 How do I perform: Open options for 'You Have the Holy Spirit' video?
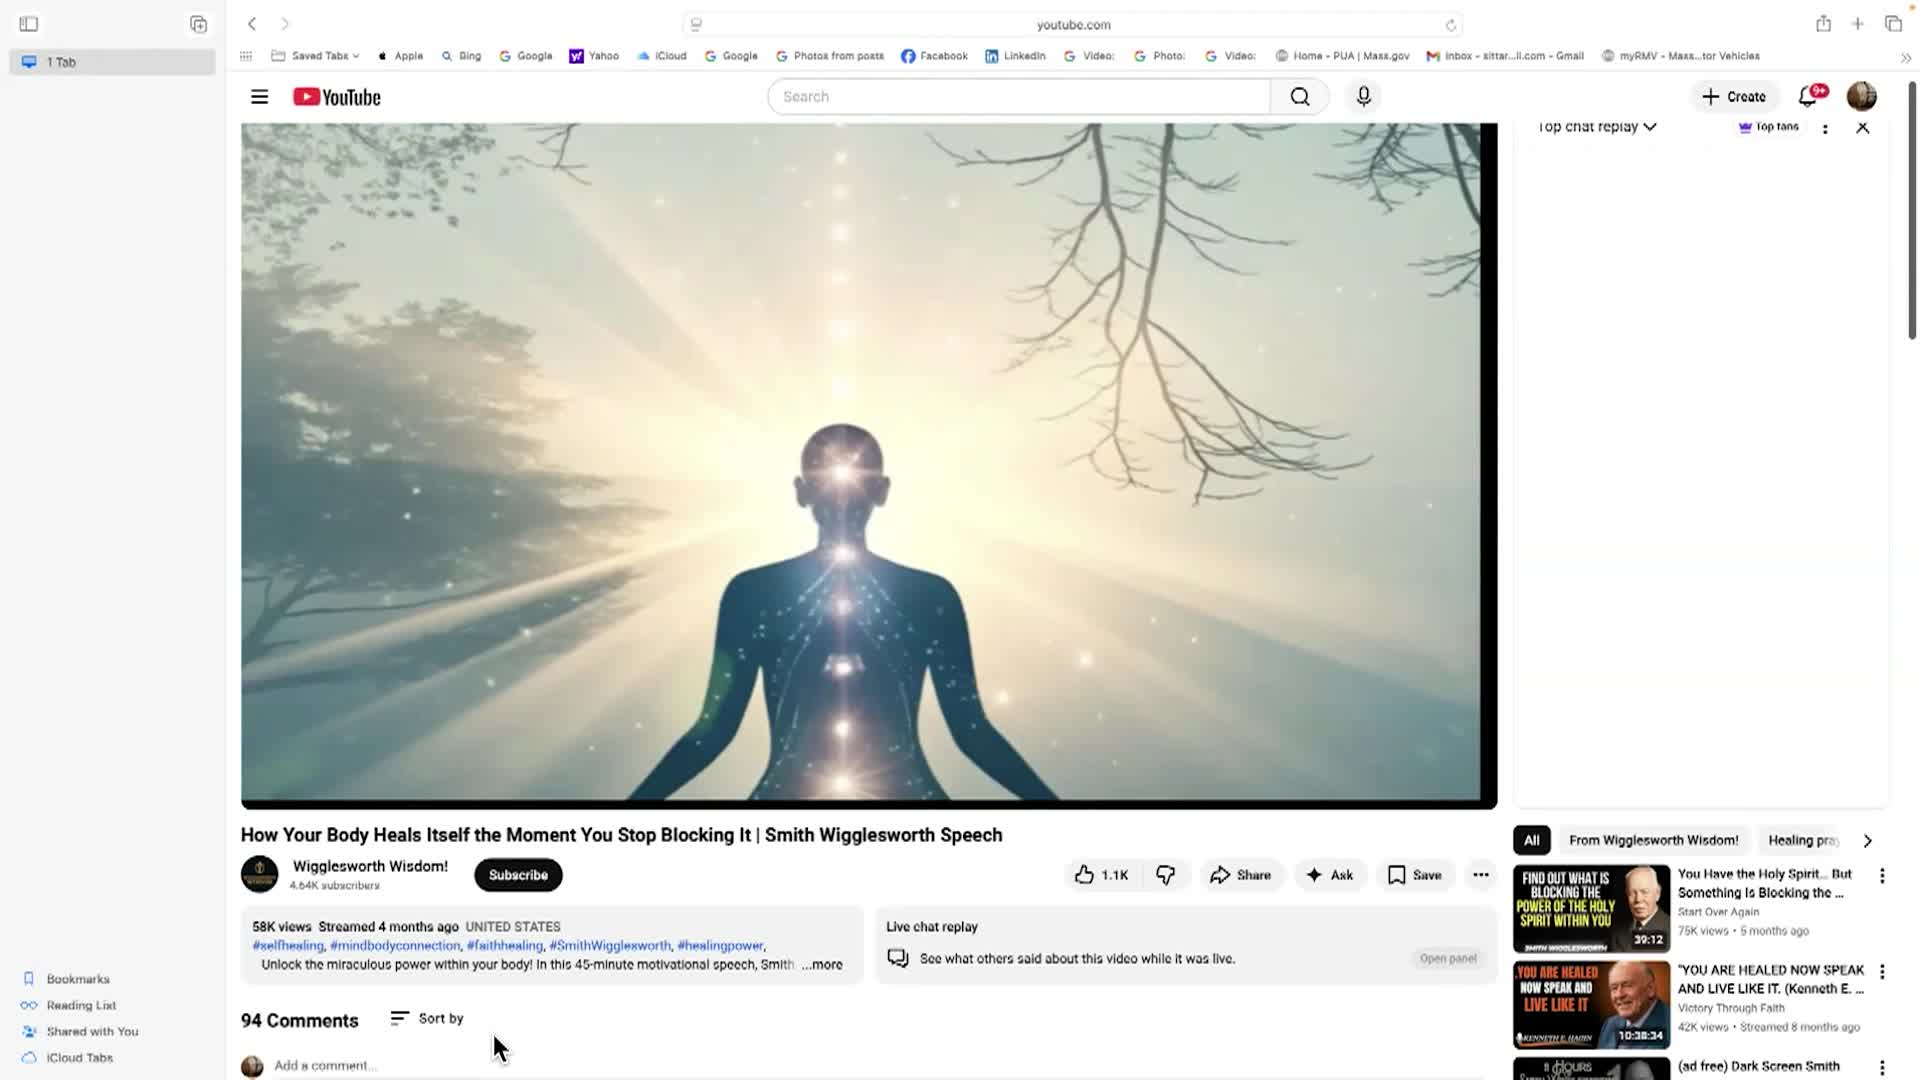coord(1882,876)
